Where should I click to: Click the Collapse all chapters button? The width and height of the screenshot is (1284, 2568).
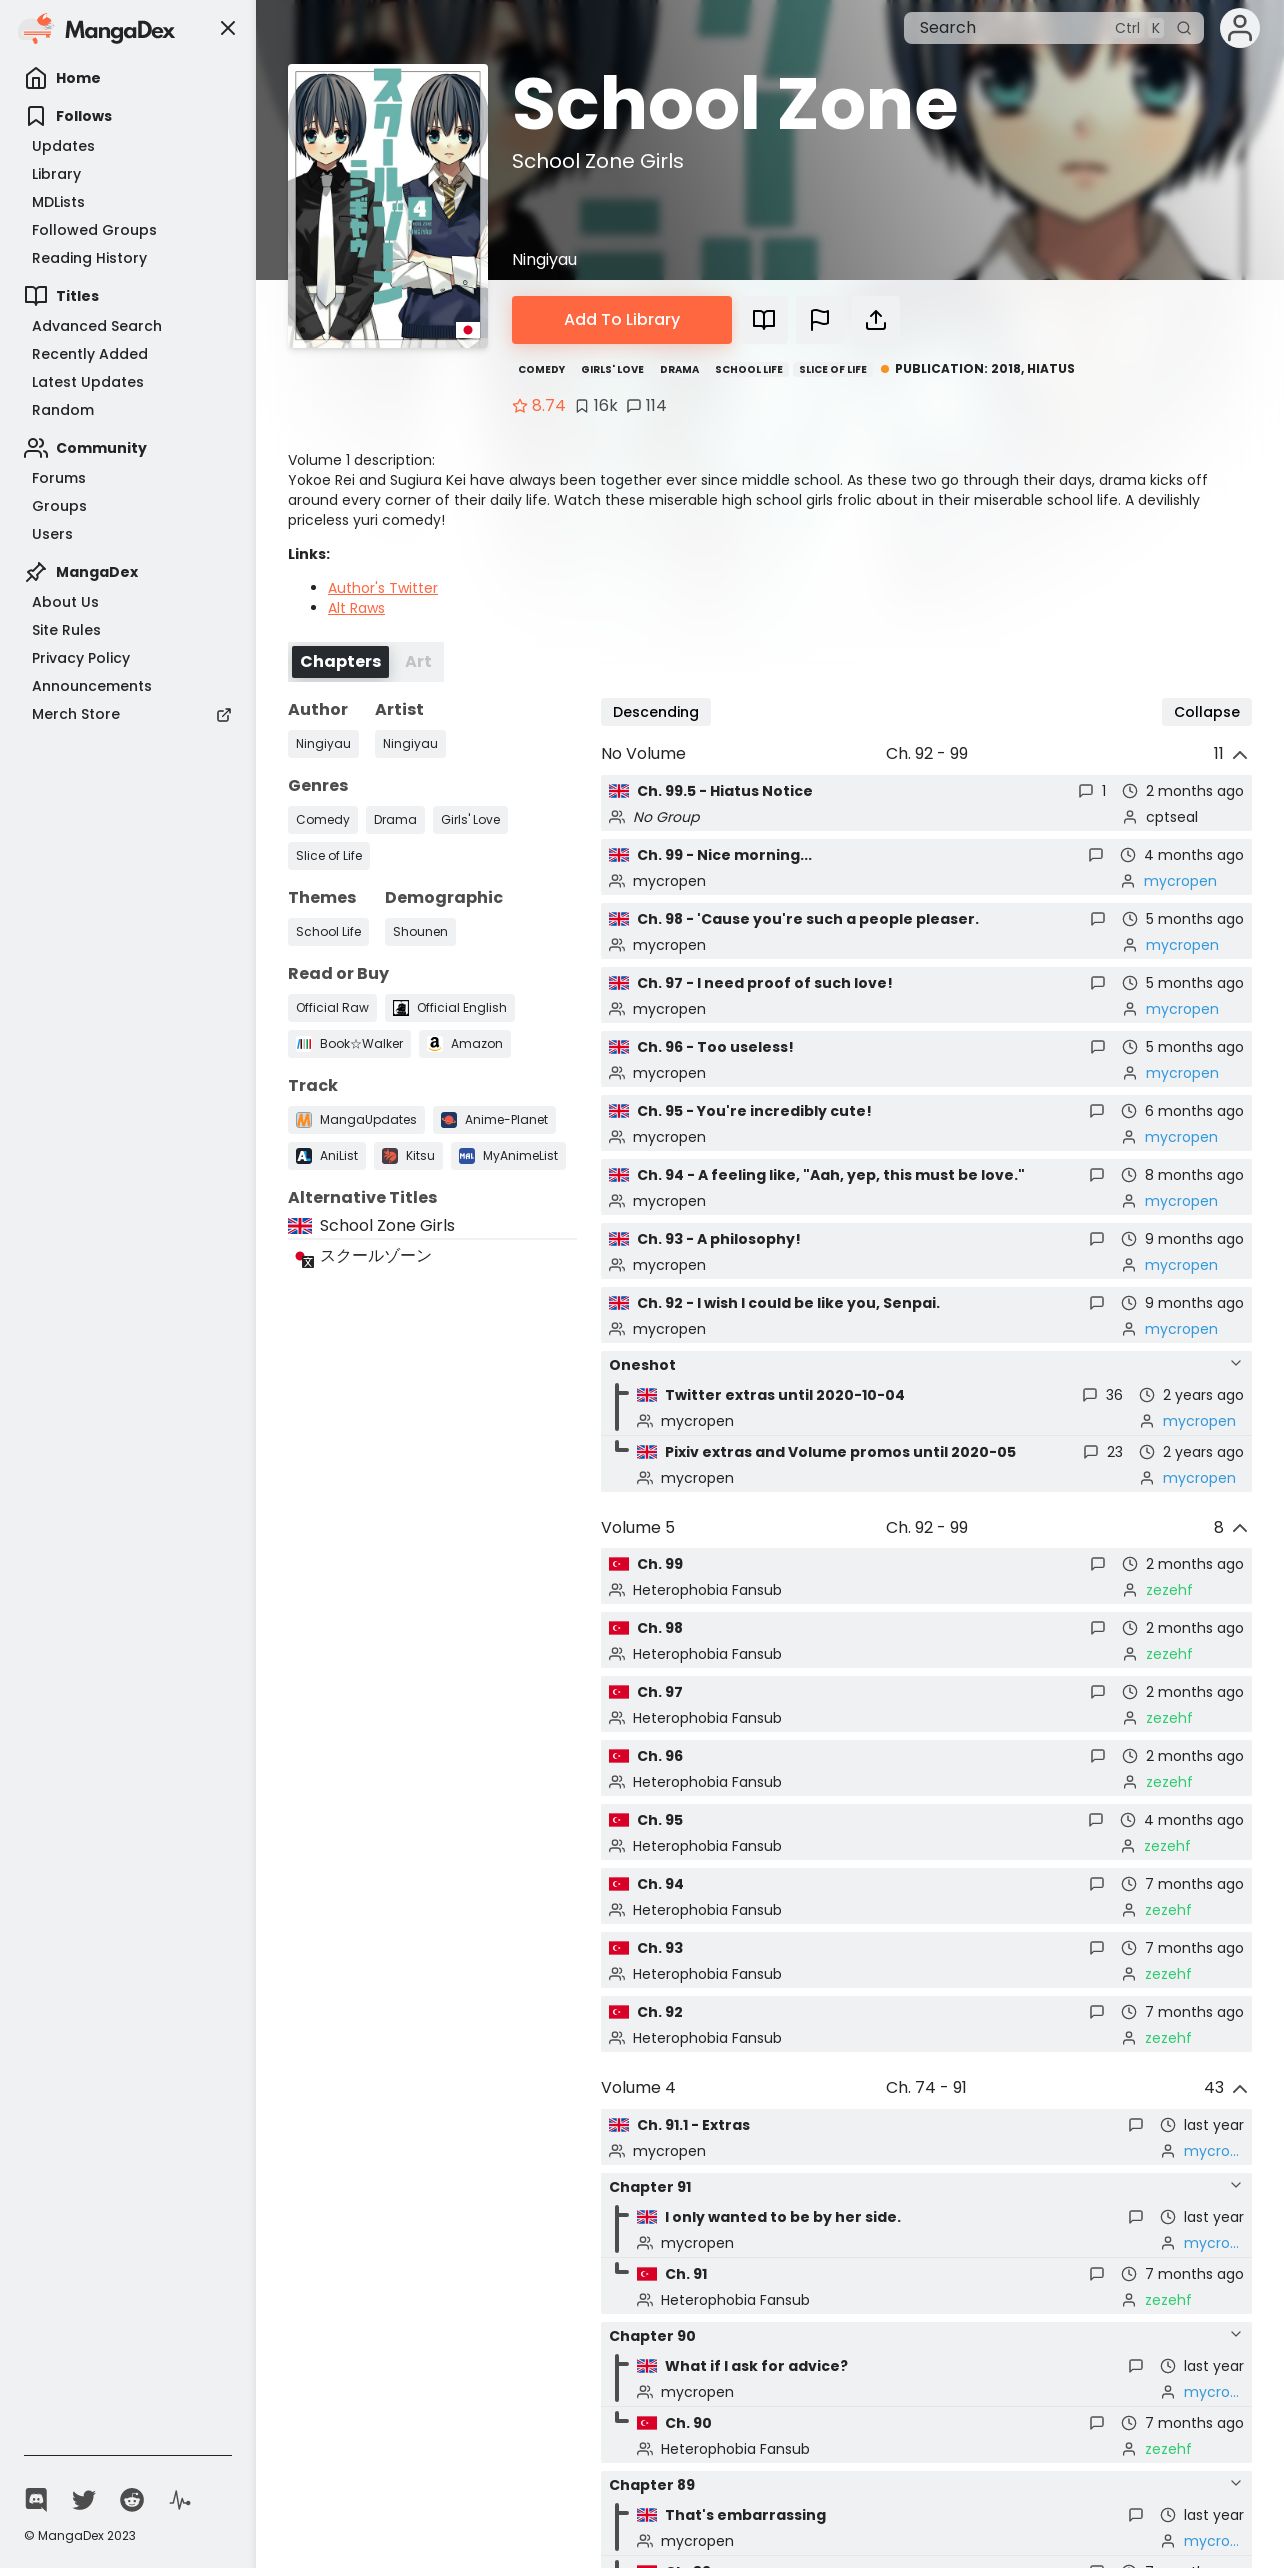(1207, 712)
